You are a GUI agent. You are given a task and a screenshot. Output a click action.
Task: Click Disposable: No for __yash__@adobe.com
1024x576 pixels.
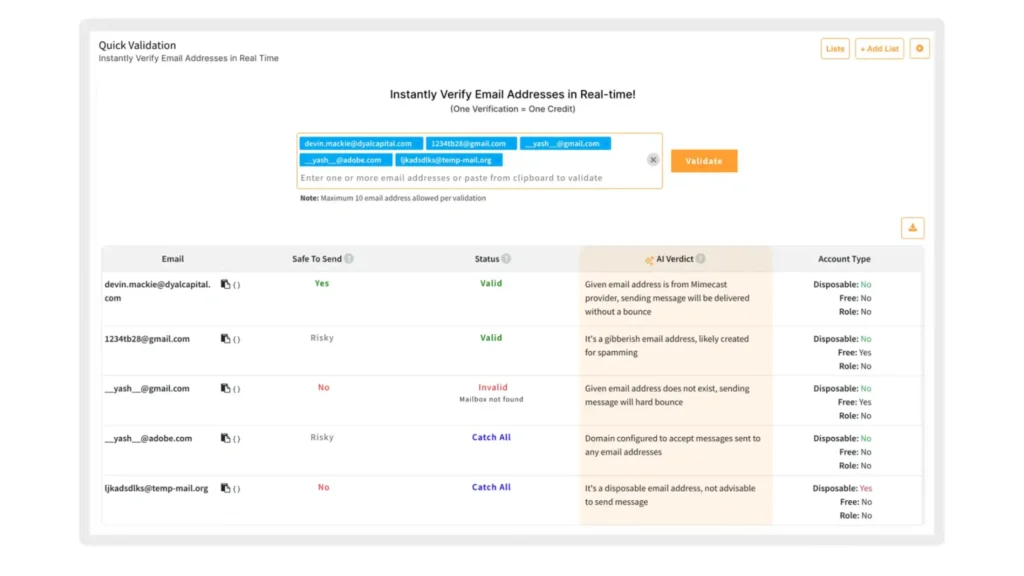pyautogui.click(x=842, y=439)
